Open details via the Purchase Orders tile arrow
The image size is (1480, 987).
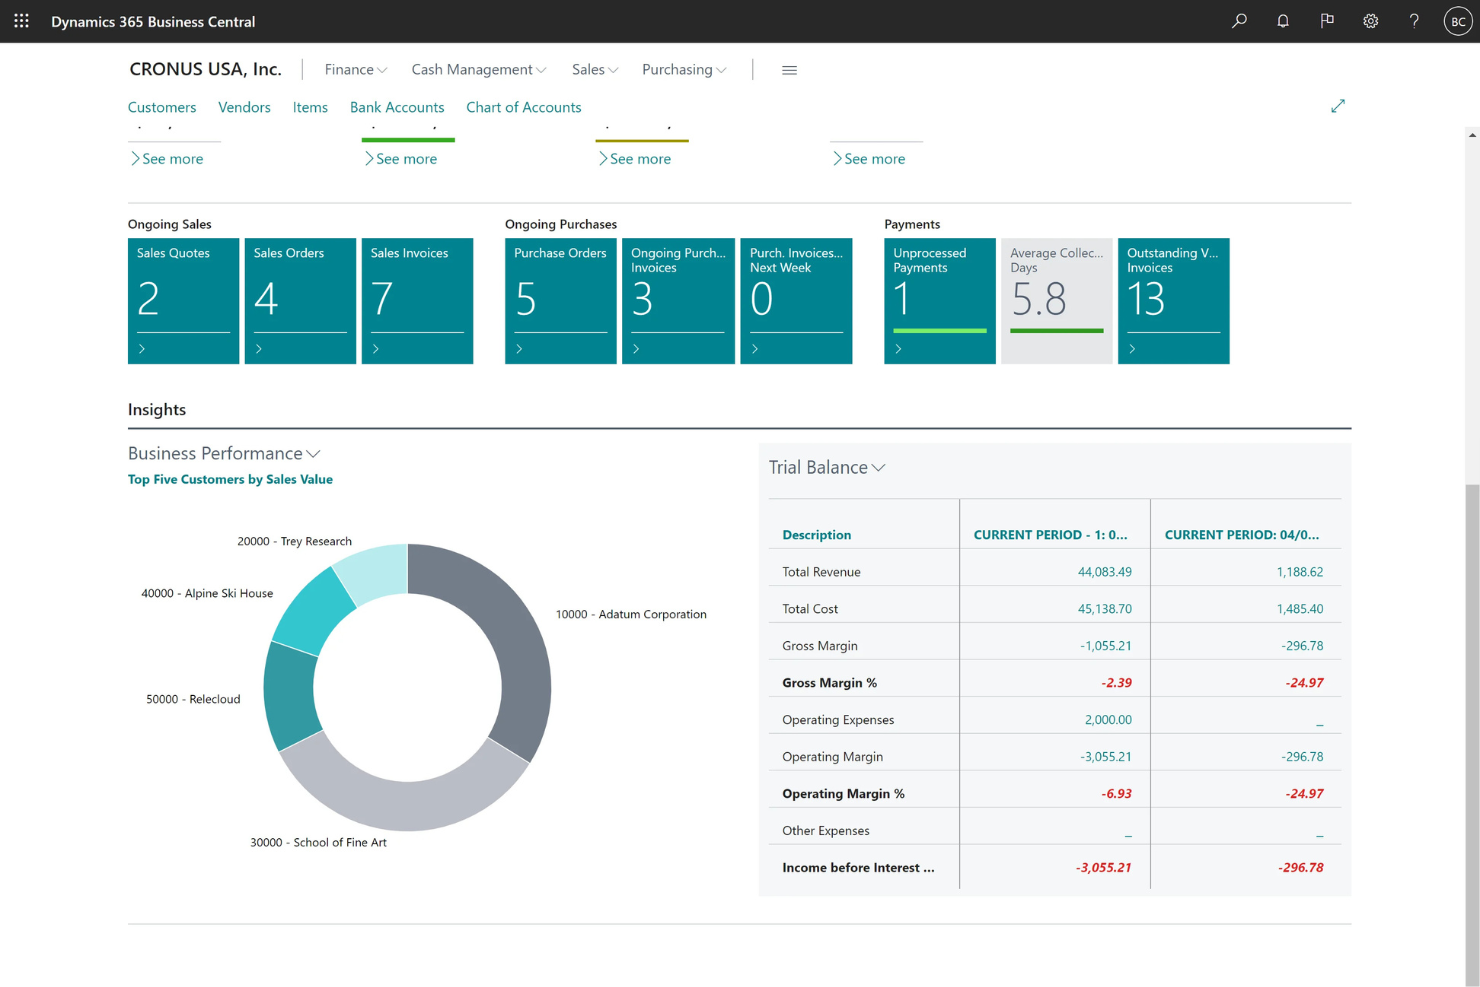(x=519, y=349)
